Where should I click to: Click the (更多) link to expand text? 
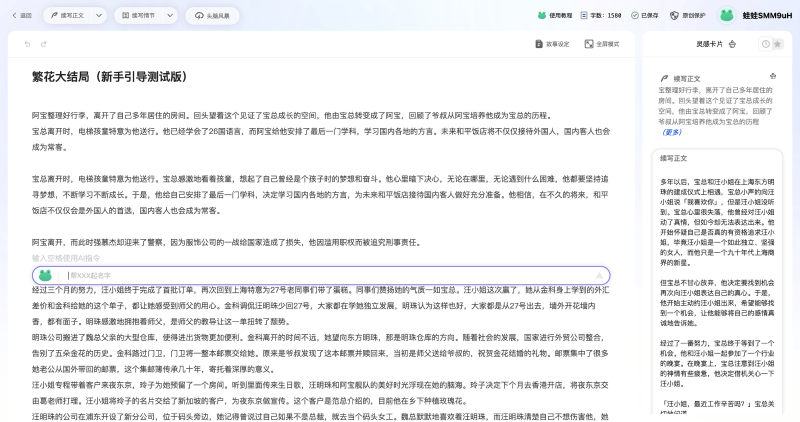click(x=672, y=131)
